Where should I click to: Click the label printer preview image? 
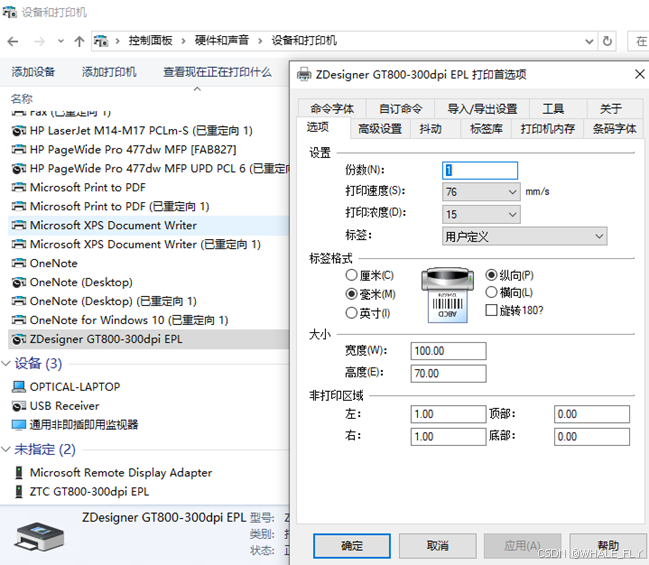click(x=447, y=295)
